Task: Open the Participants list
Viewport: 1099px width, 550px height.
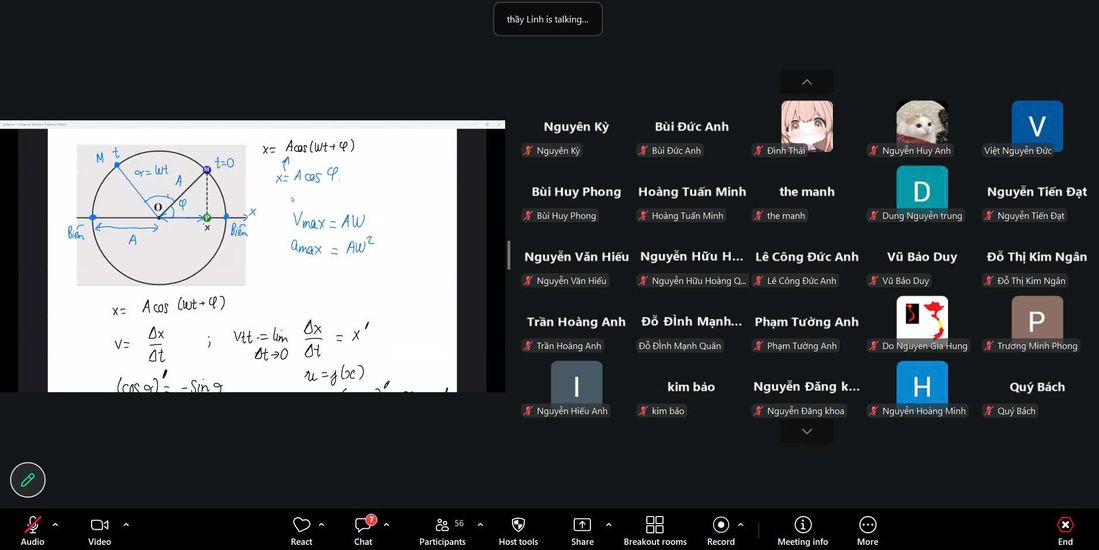Action: [x=442, y=530]
